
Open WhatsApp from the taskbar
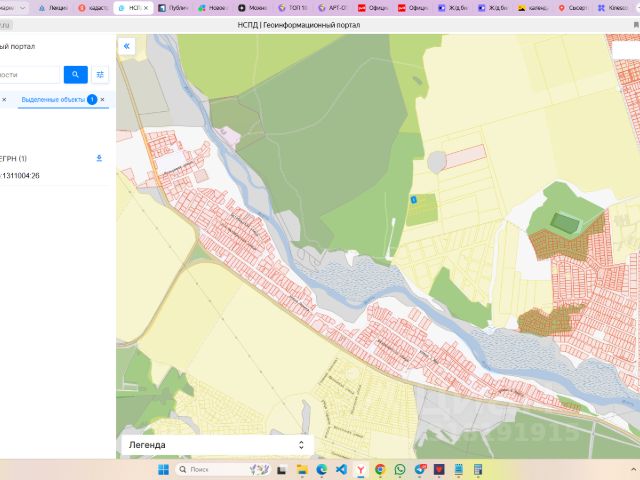click(400, 469)
